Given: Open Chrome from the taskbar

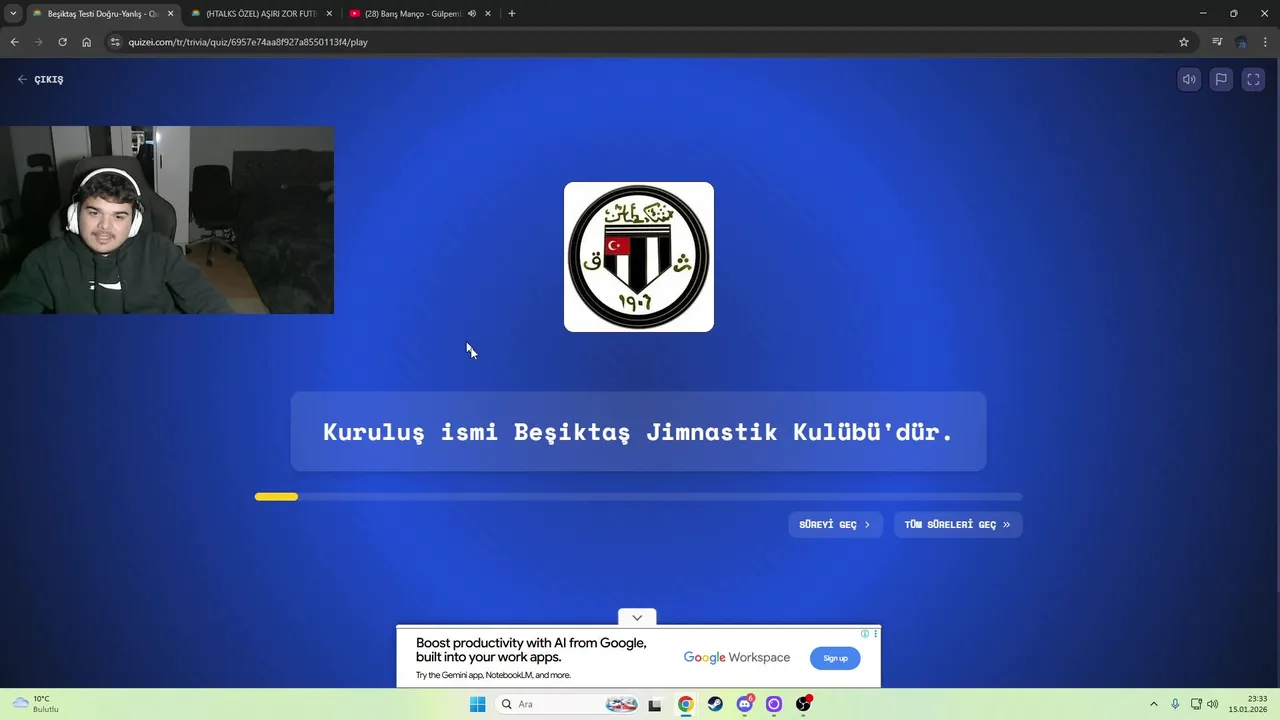Looking at the screenshot, I should [685, 704].
